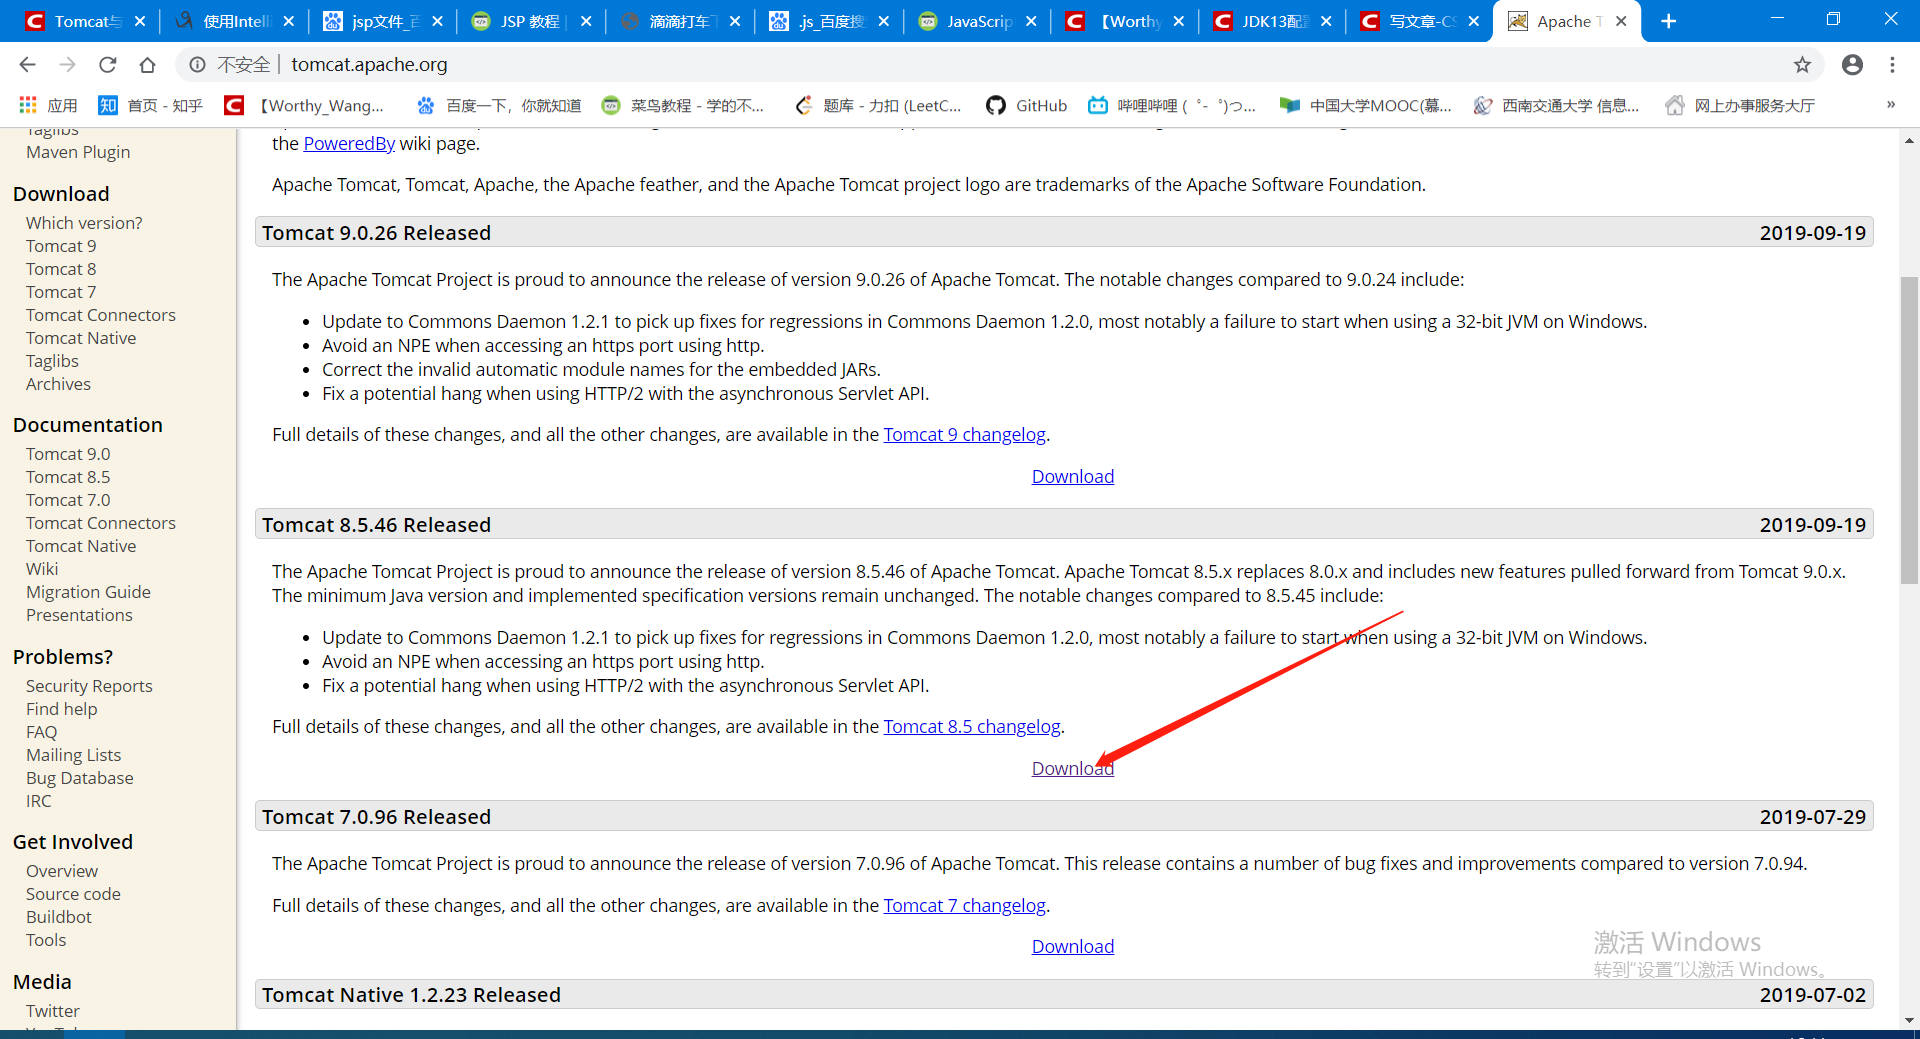Open Security Reports sidebar link
Viewport: 1920px width, 1039px height.
click(x=89, y=686)
